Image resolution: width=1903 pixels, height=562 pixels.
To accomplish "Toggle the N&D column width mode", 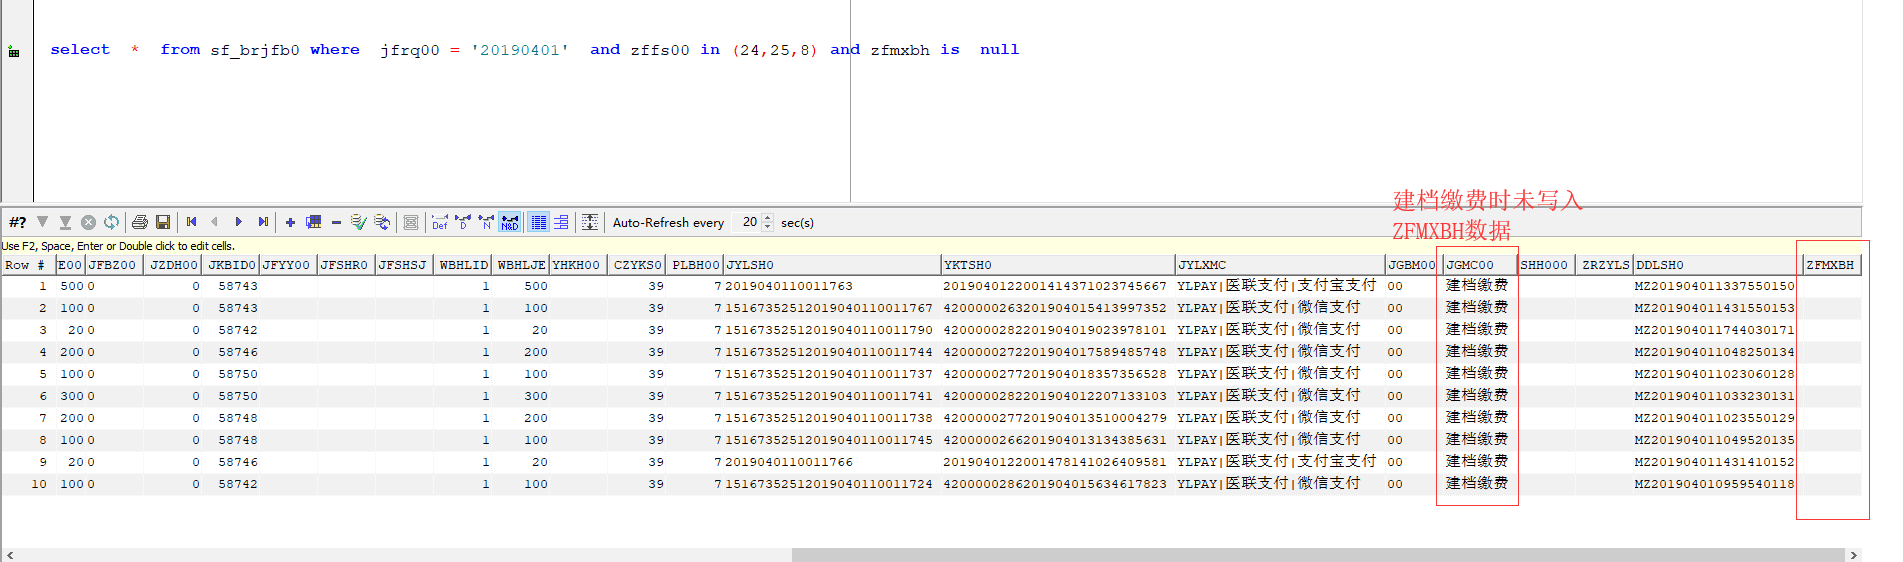I will click(510, 222).
